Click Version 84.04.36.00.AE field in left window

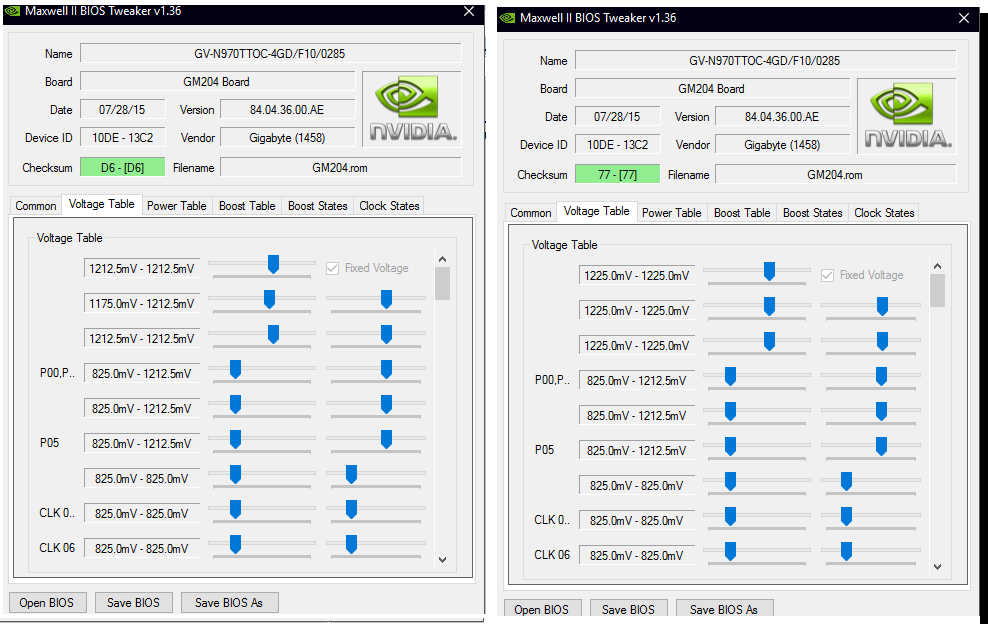click(x=287, y=110)
